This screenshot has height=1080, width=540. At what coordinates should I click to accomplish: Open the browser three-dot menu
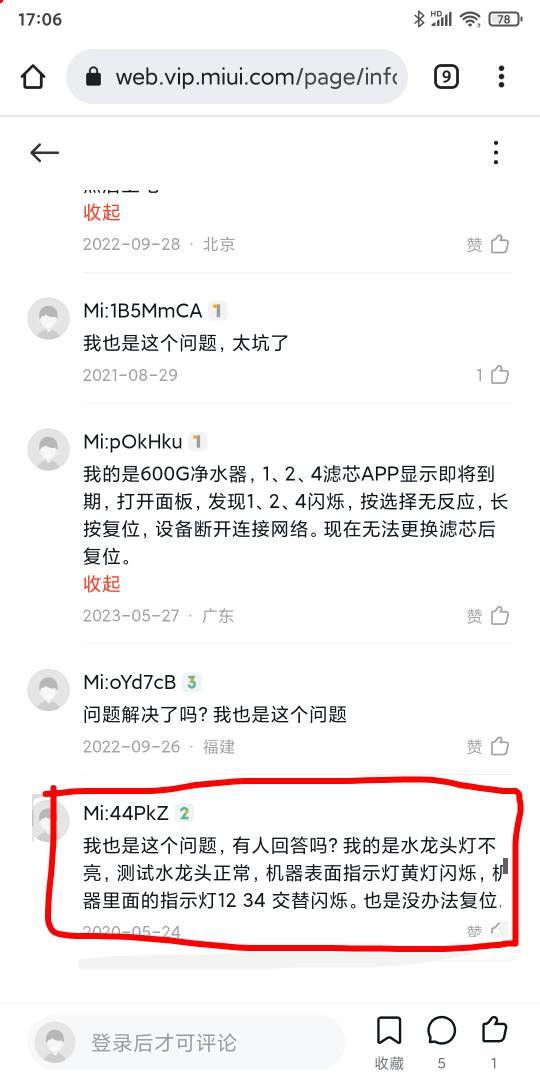click(501, 76)
